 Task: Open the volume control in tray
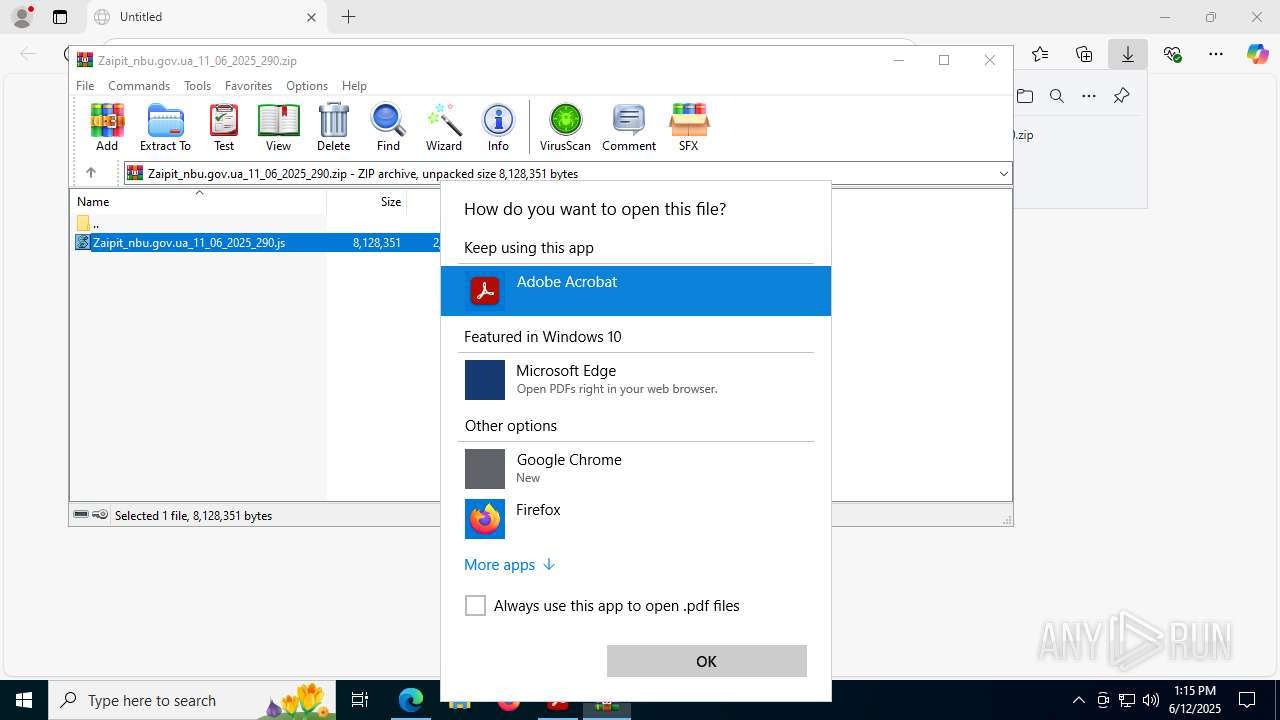click(1150, 700)
